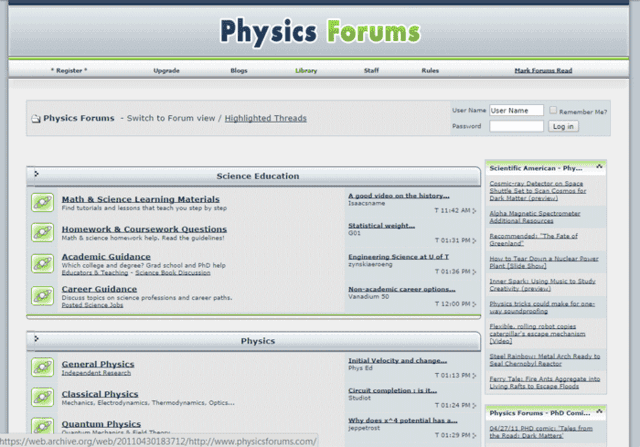Click the folder icon beside Physics Forums breadcrumb
This screenshot has height=447, width=640.
click(36, 119)
